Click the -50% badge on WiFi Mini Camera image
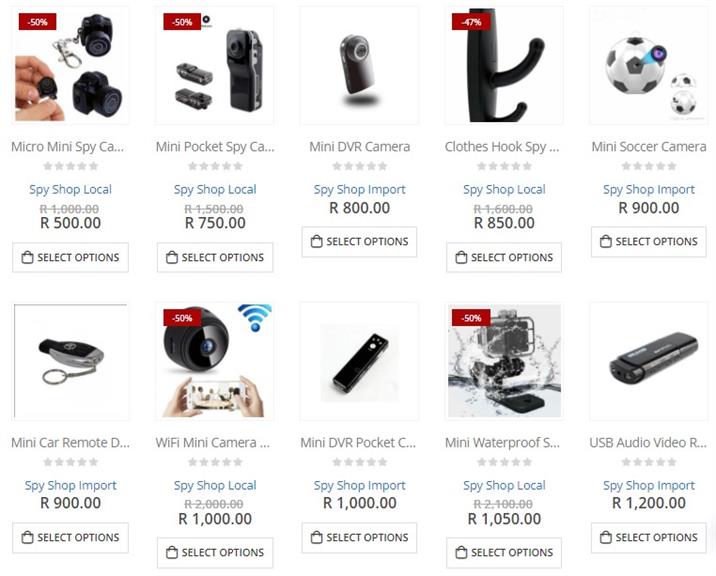716x576 pixels. coord(182,318)
